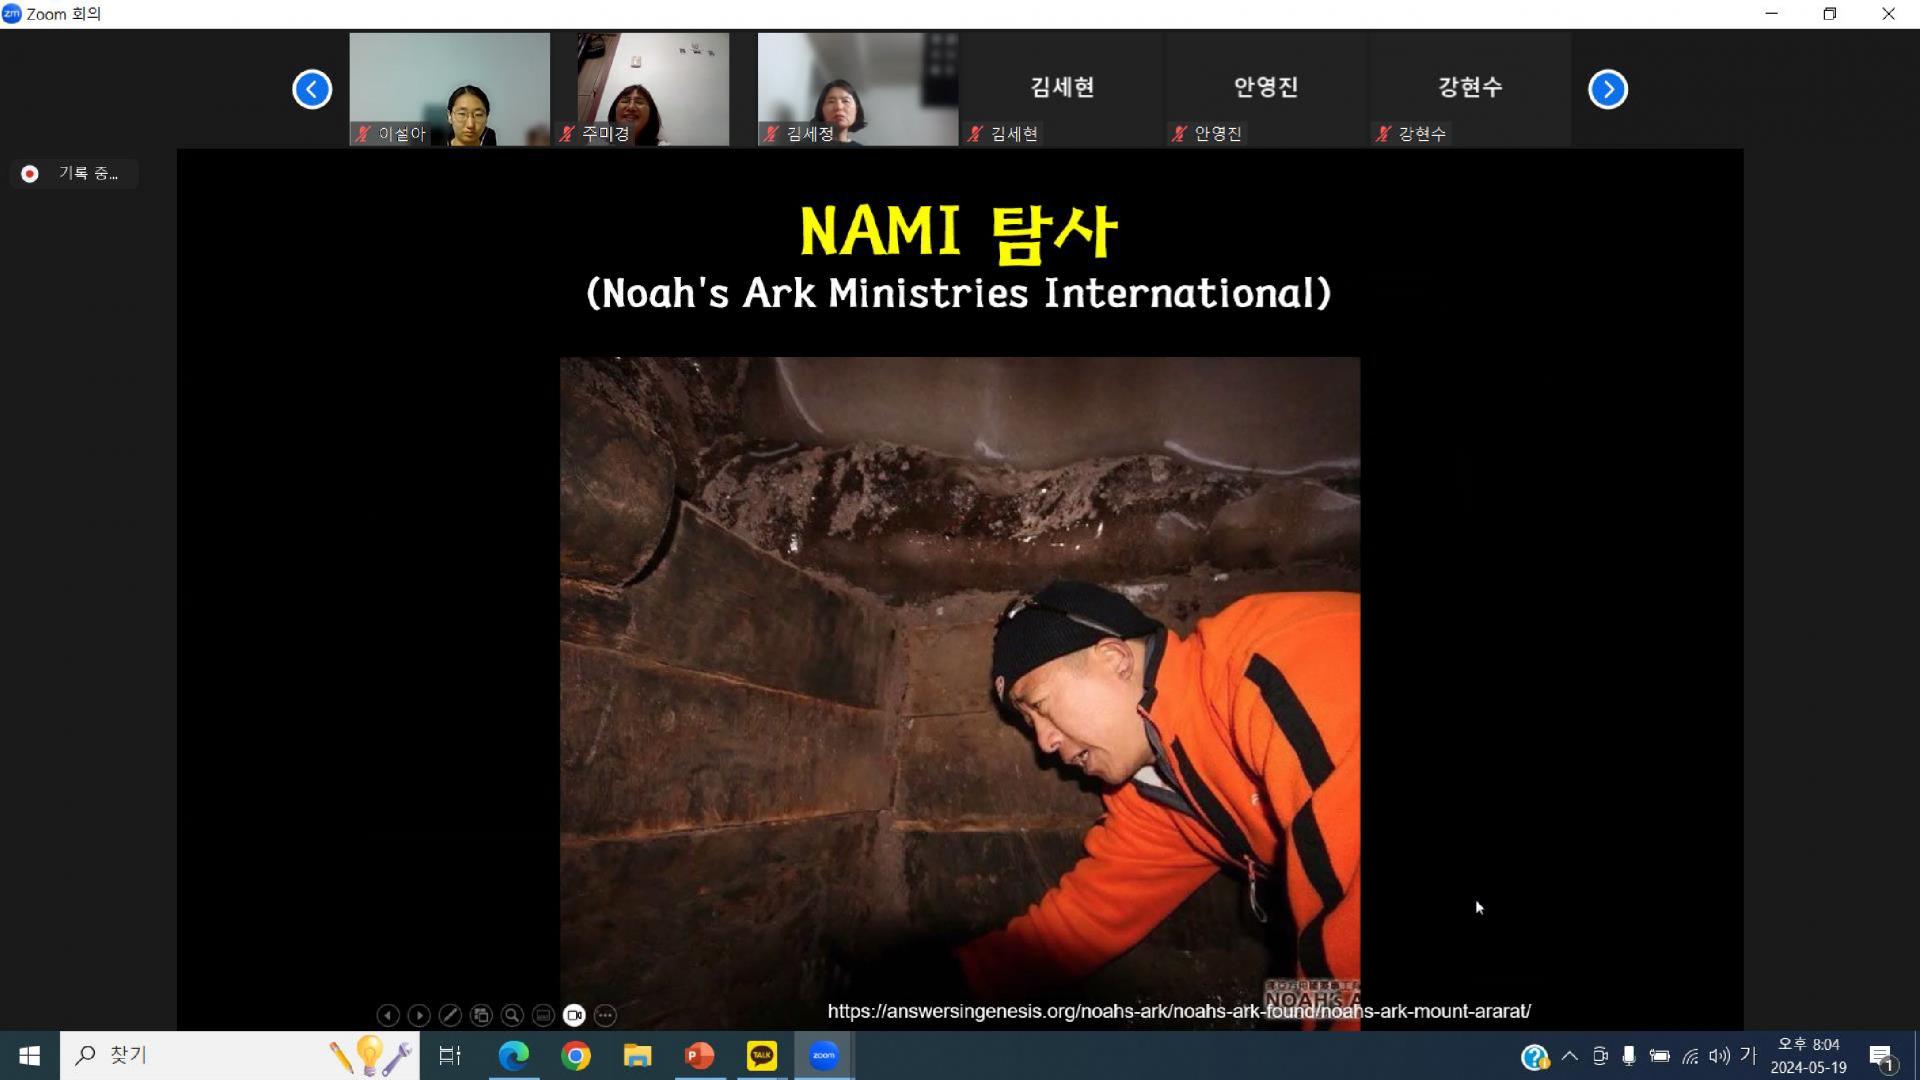Select 김세정's video thumbnail

pyautogui.click(x=857, y=89)
